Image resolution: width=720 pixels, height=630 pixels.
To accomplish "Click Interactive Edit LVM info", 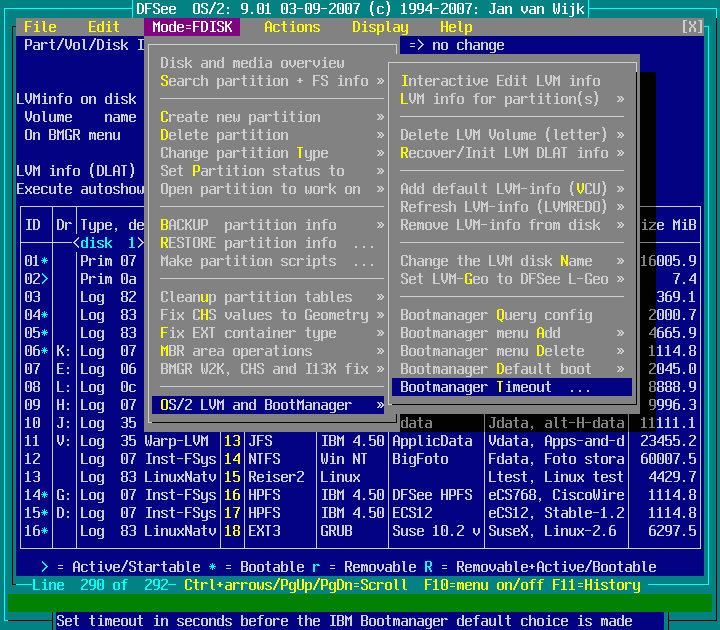I will [500, 81].
